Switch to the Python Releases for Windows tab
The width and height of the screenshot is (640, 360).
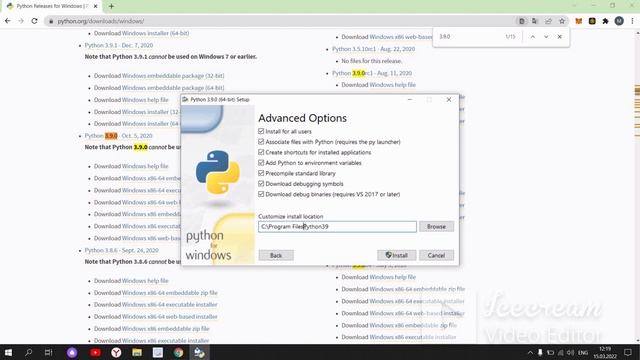[x=52, y=6]
